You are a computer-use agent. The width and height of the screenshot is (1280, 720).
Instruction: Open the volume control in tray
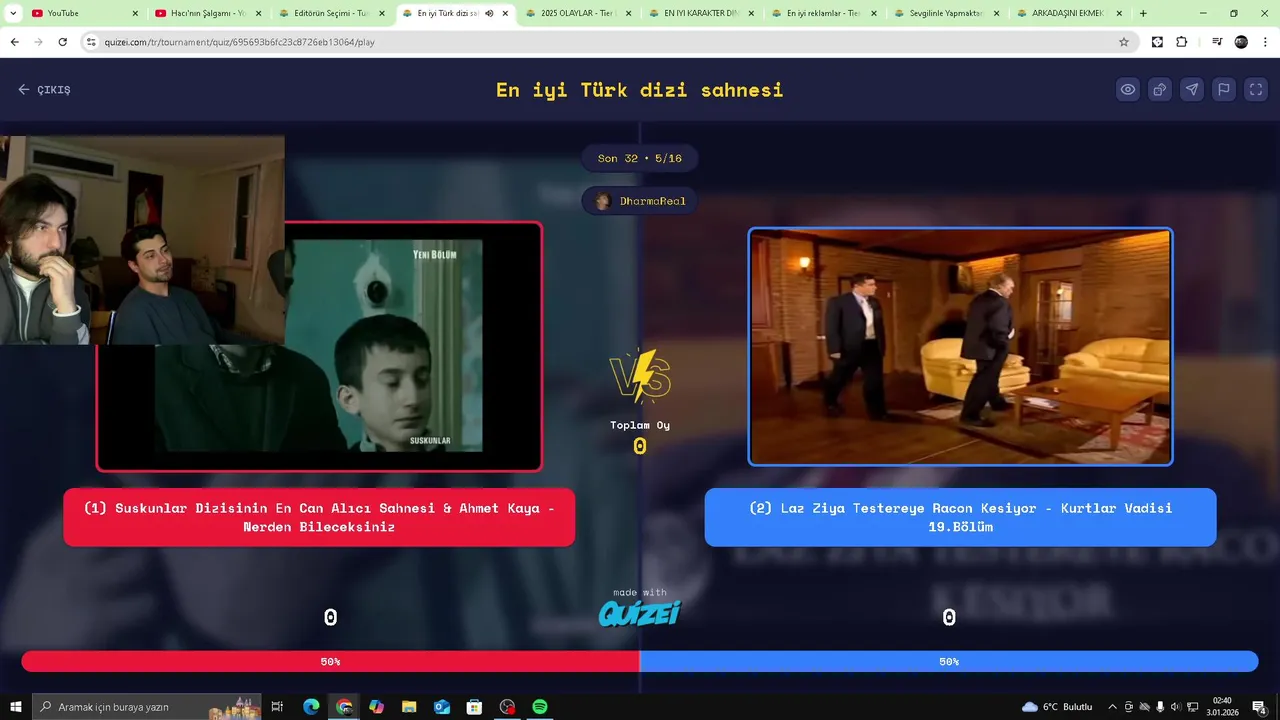[1176, 707]
